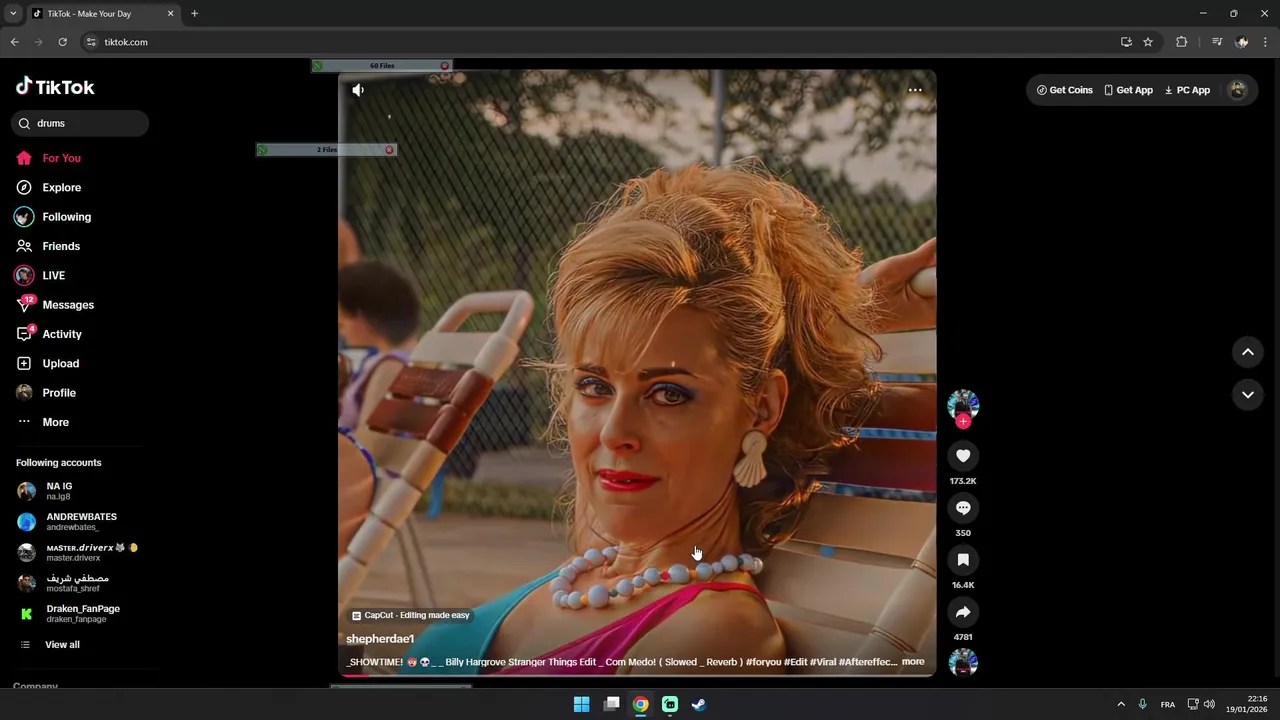Screen dimensions: 1280x720
Task: Open the ANDREWBATES following account
Action: click(80, 521)
